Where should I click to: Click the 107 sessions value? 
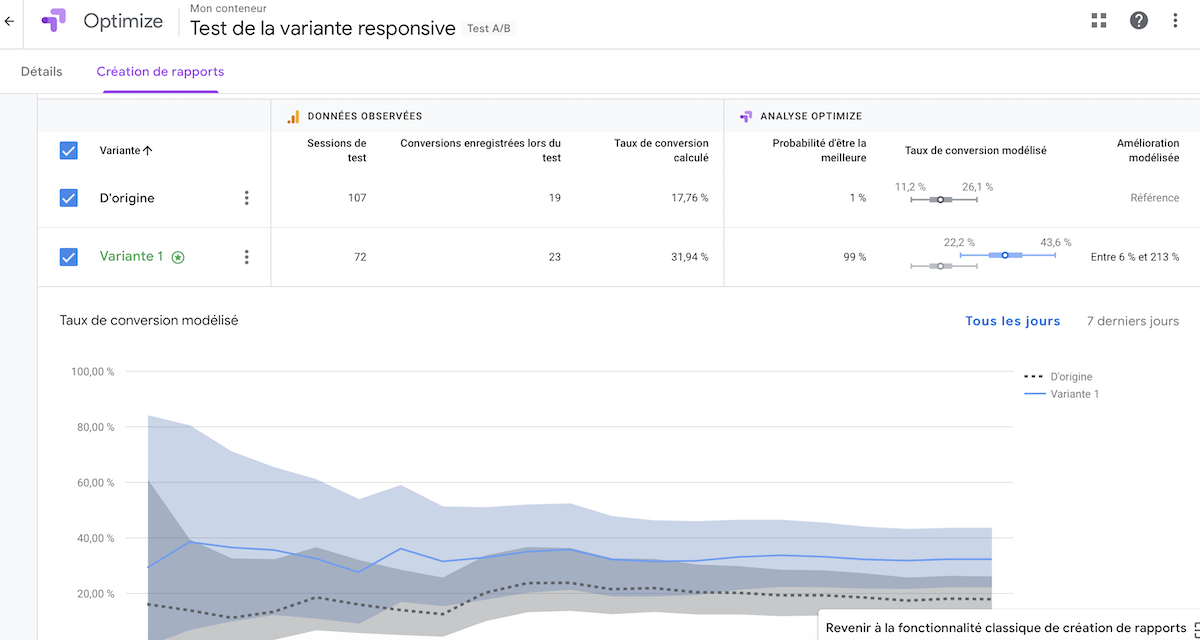point(356,198)
